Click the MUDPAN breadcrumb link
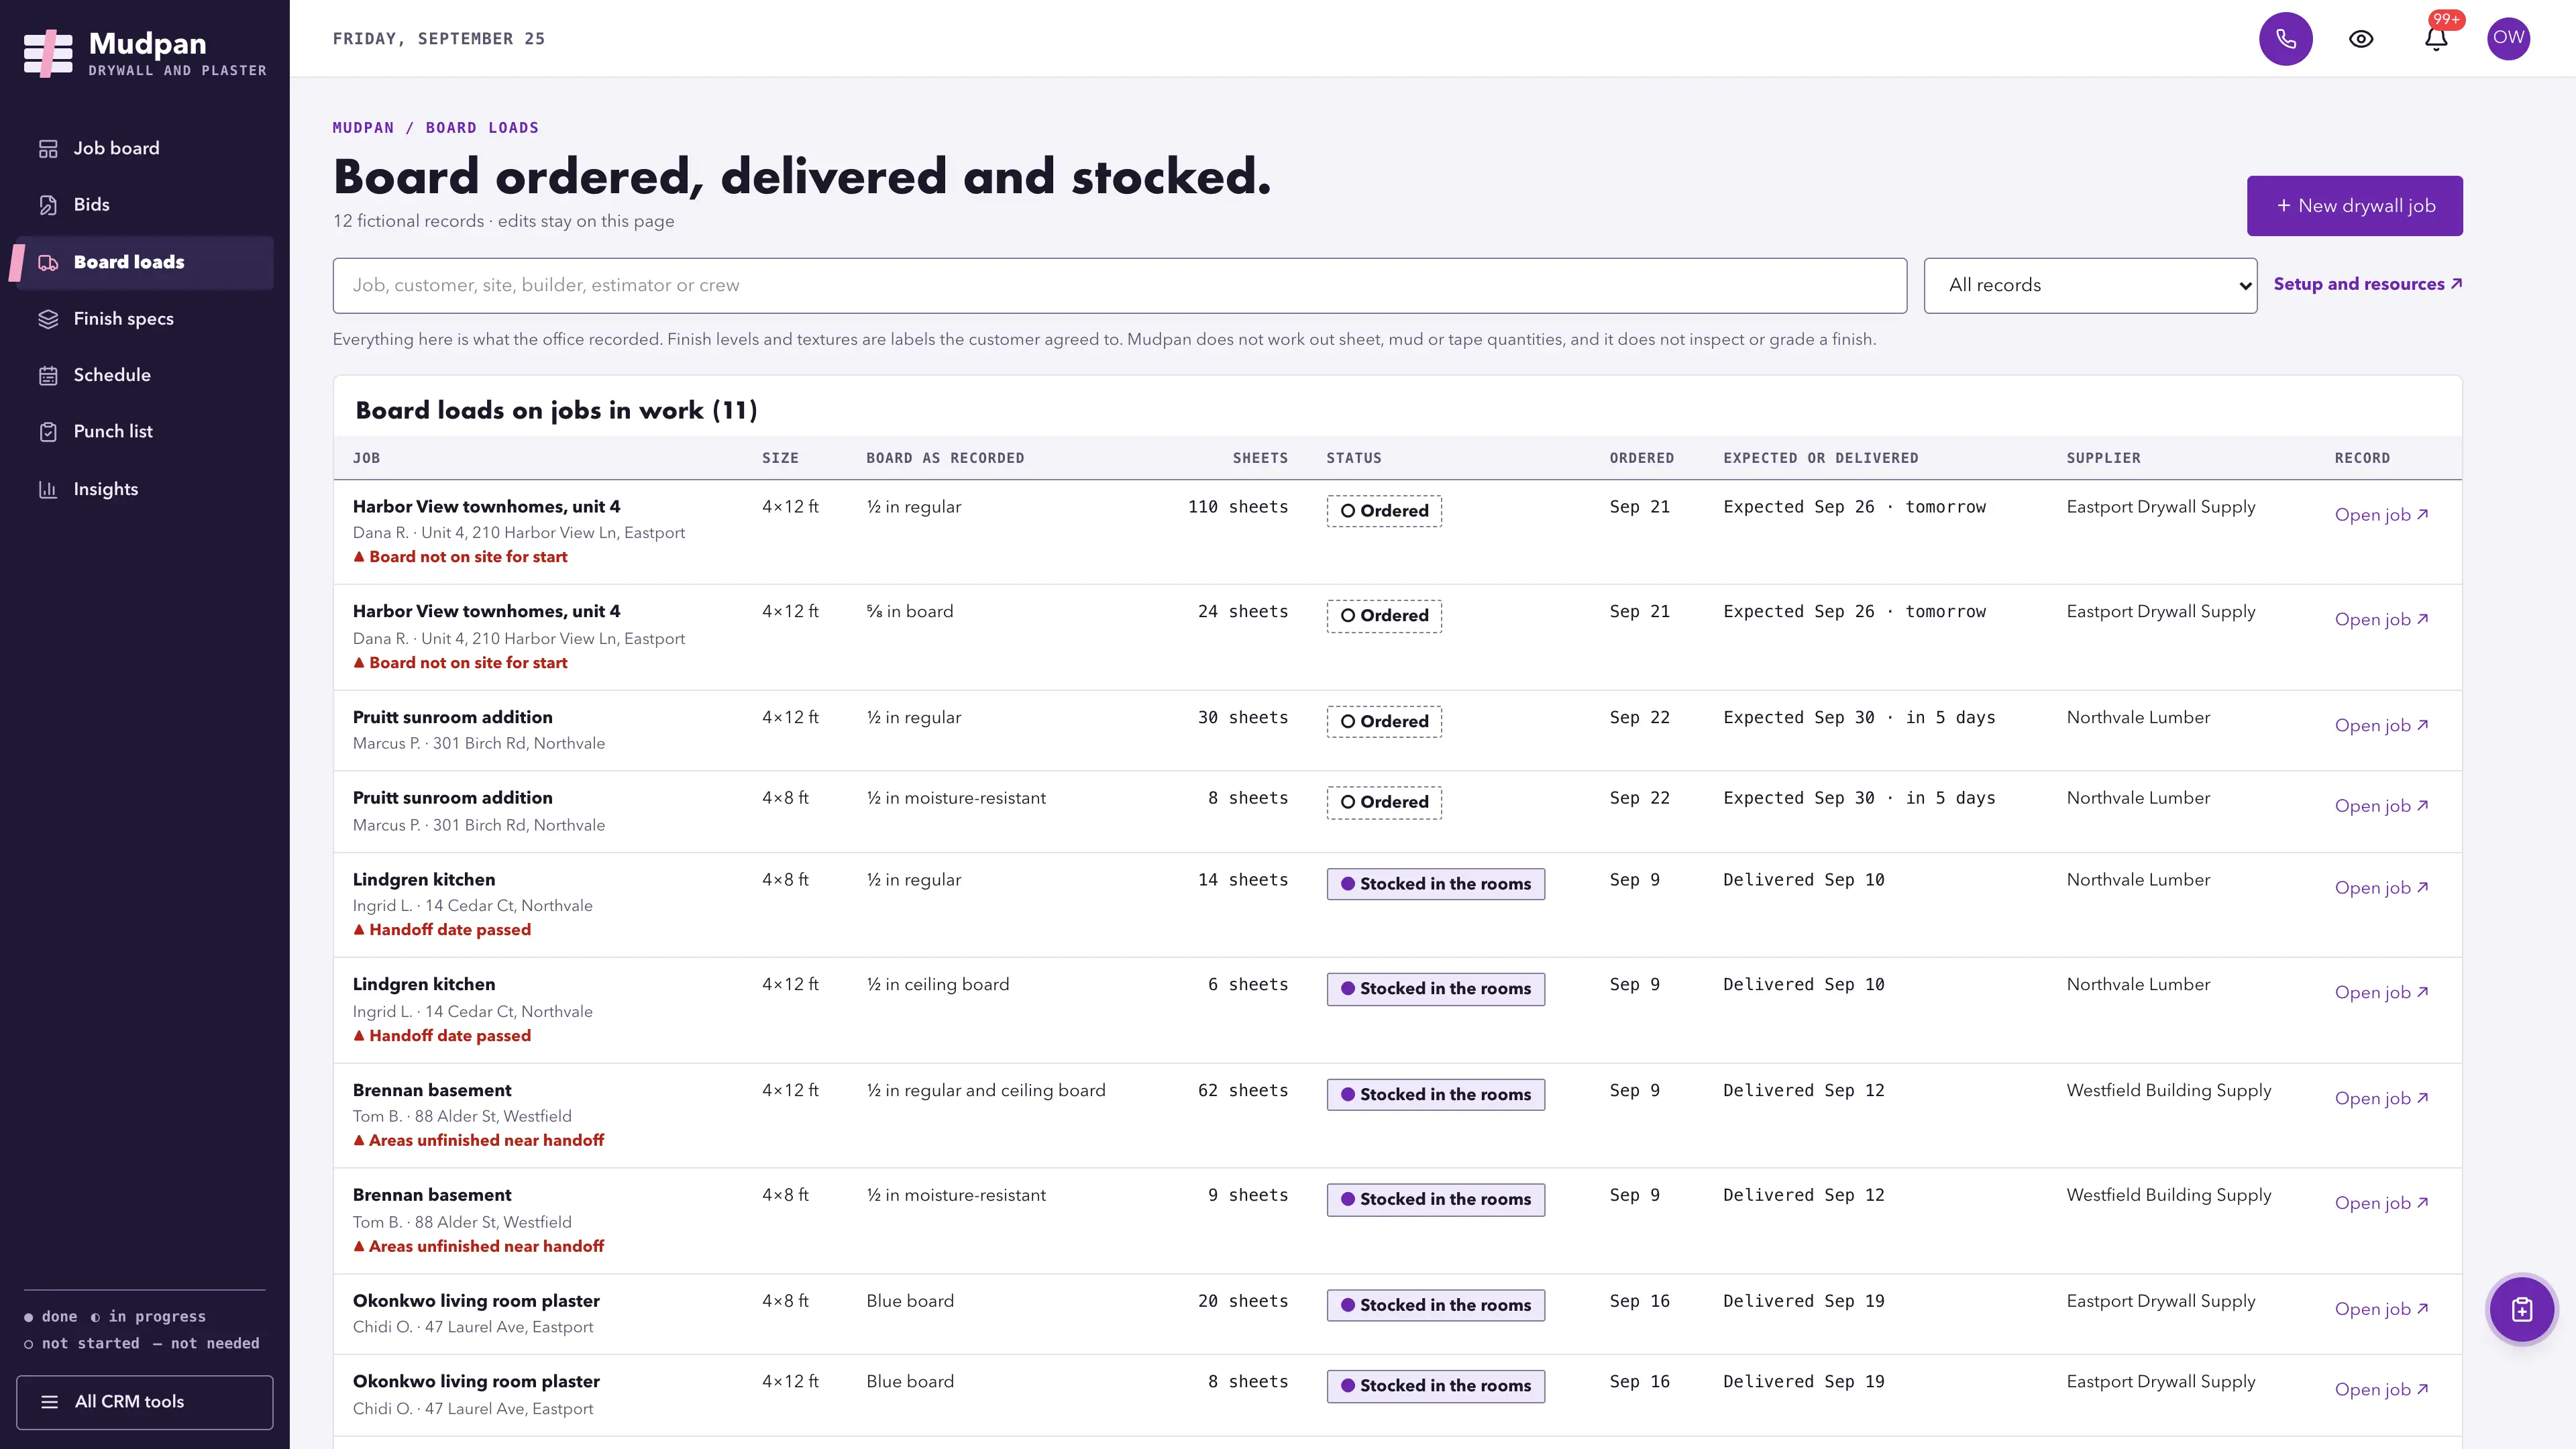The image size is (2576, 1449). coord(363,128)
